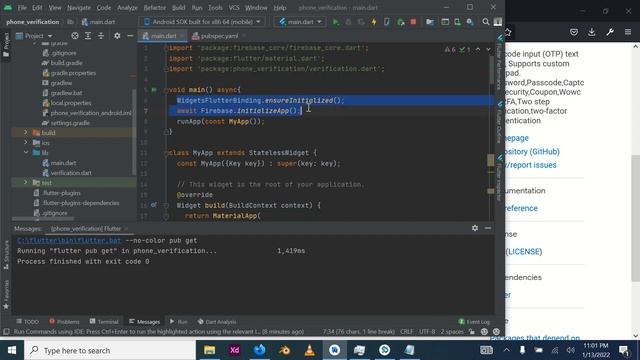Viewport: 640px width, 360px height.
Task: Expand the test folder
Action: click(26, 182)
